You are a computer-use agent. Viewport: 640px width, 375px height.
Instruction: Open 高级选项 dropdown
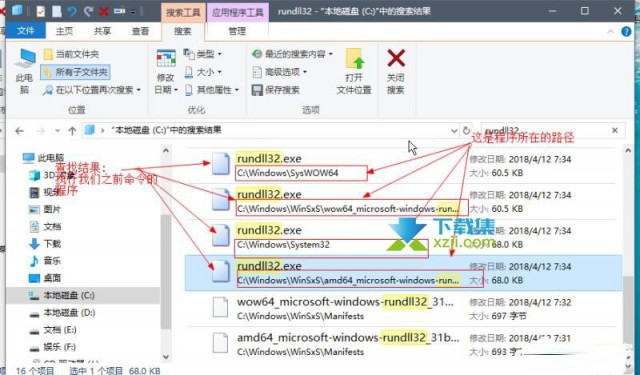point(279,72)
